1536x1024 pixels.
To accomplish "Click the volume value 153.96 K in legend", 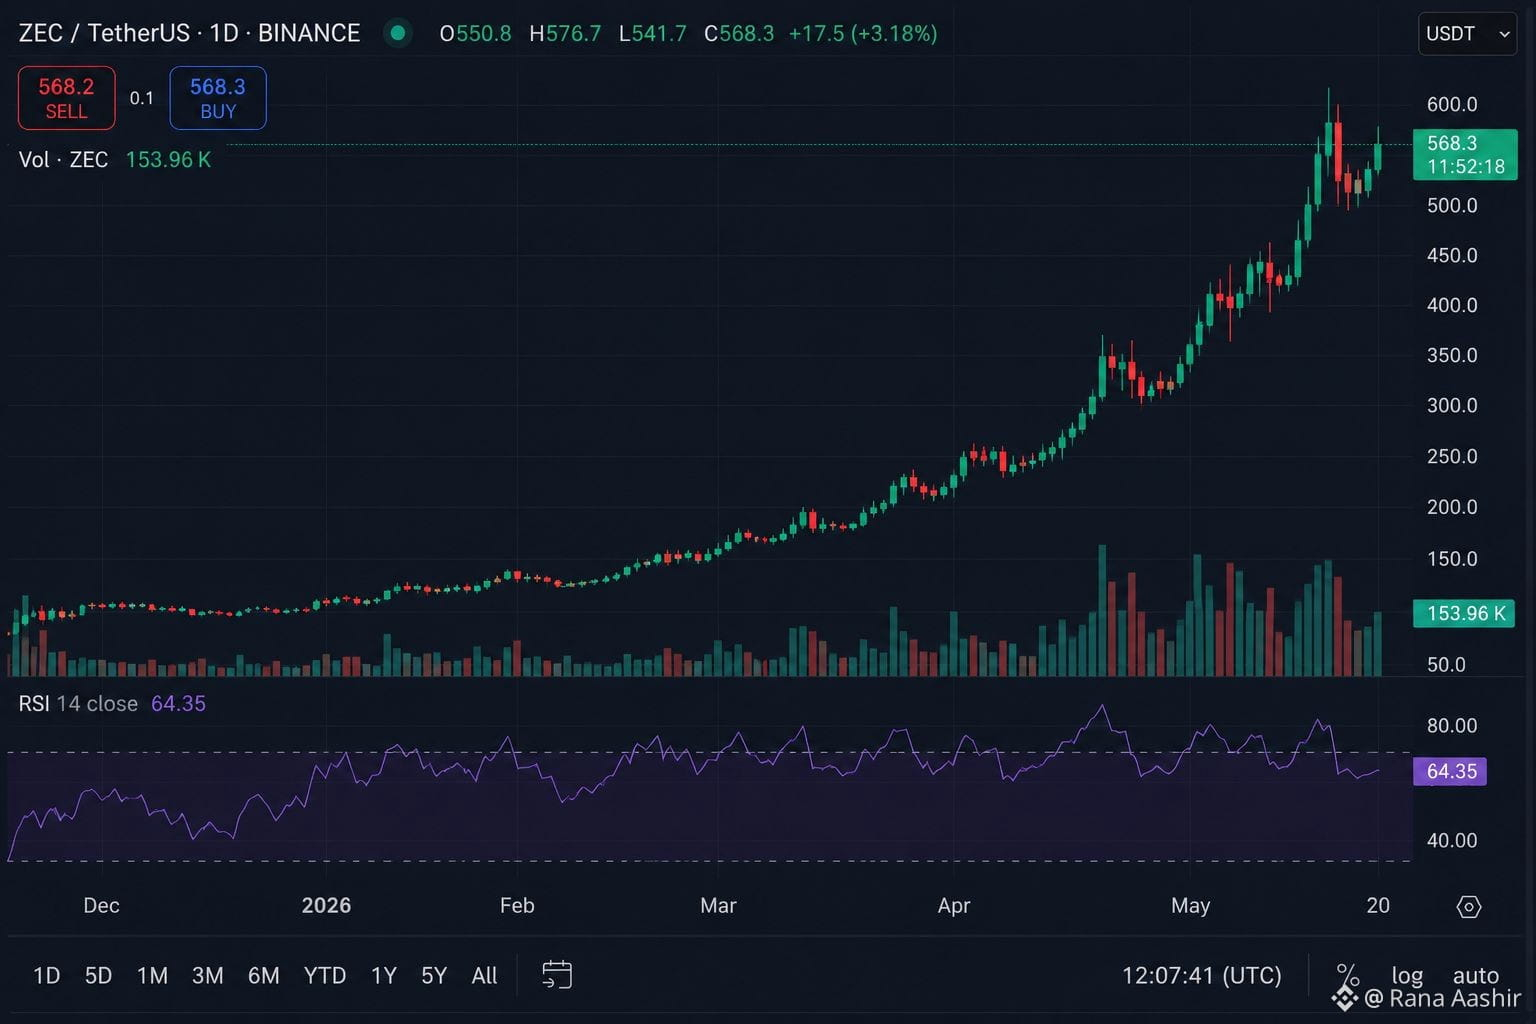I will tap(168, 160).
